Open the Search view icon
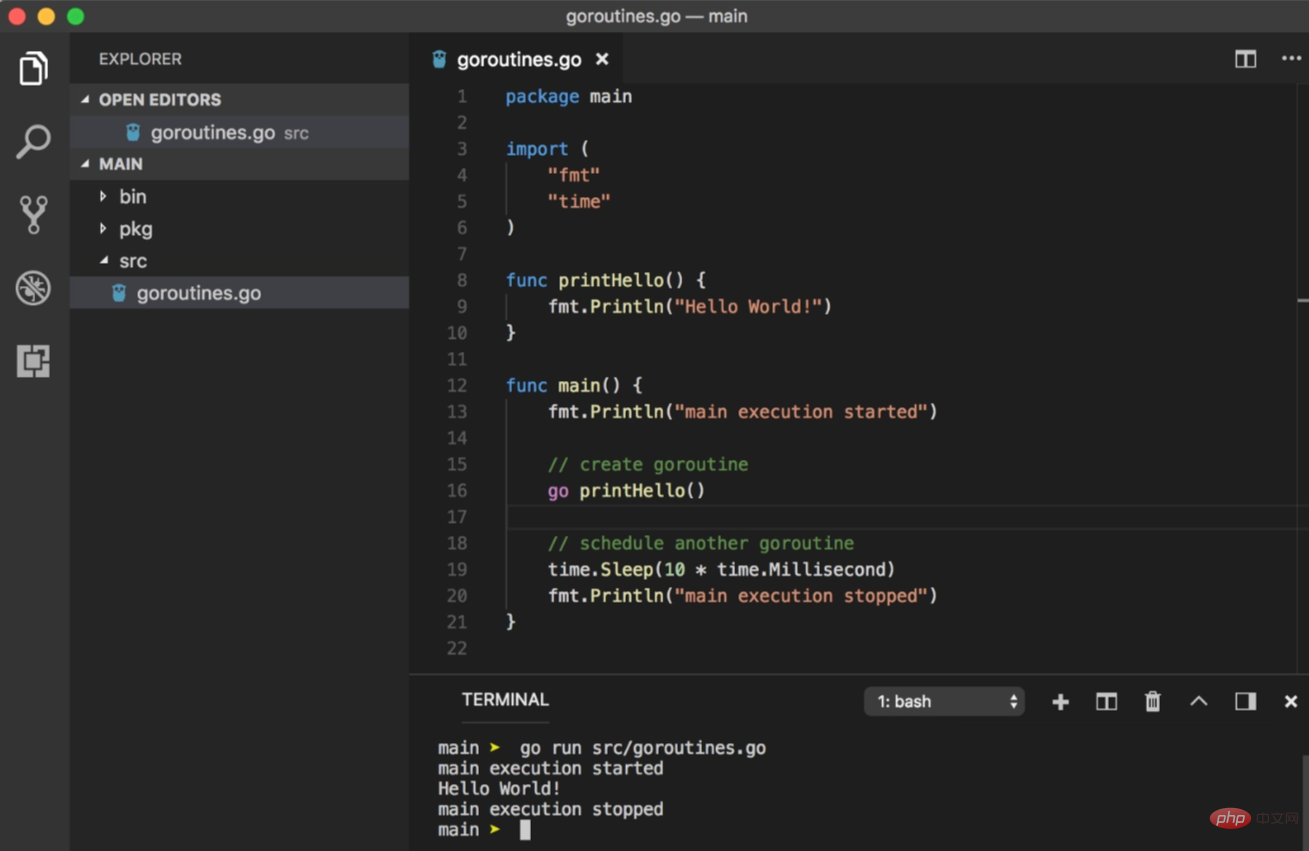The image size is (1309, 851). [x=34, y=142]
